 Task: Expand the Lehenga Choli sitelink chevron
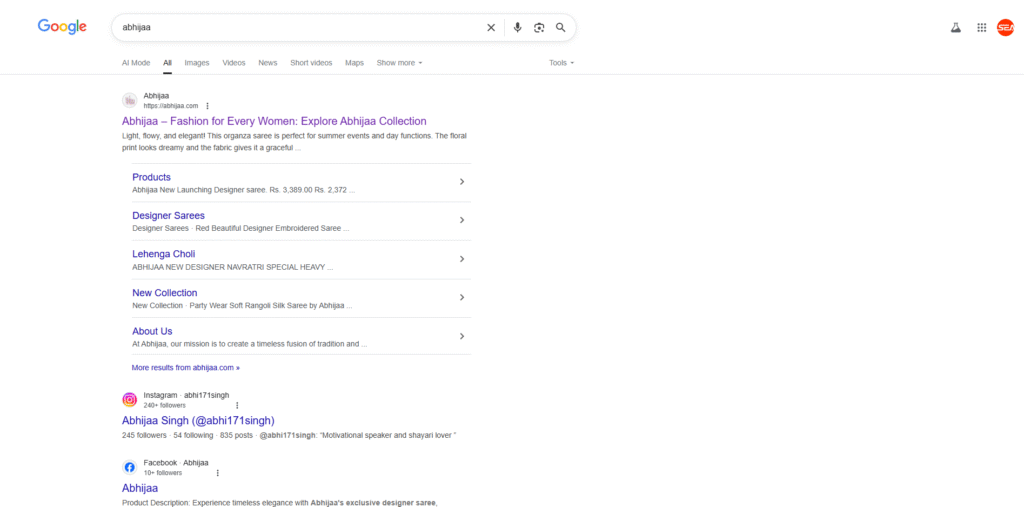pos(462,259)
